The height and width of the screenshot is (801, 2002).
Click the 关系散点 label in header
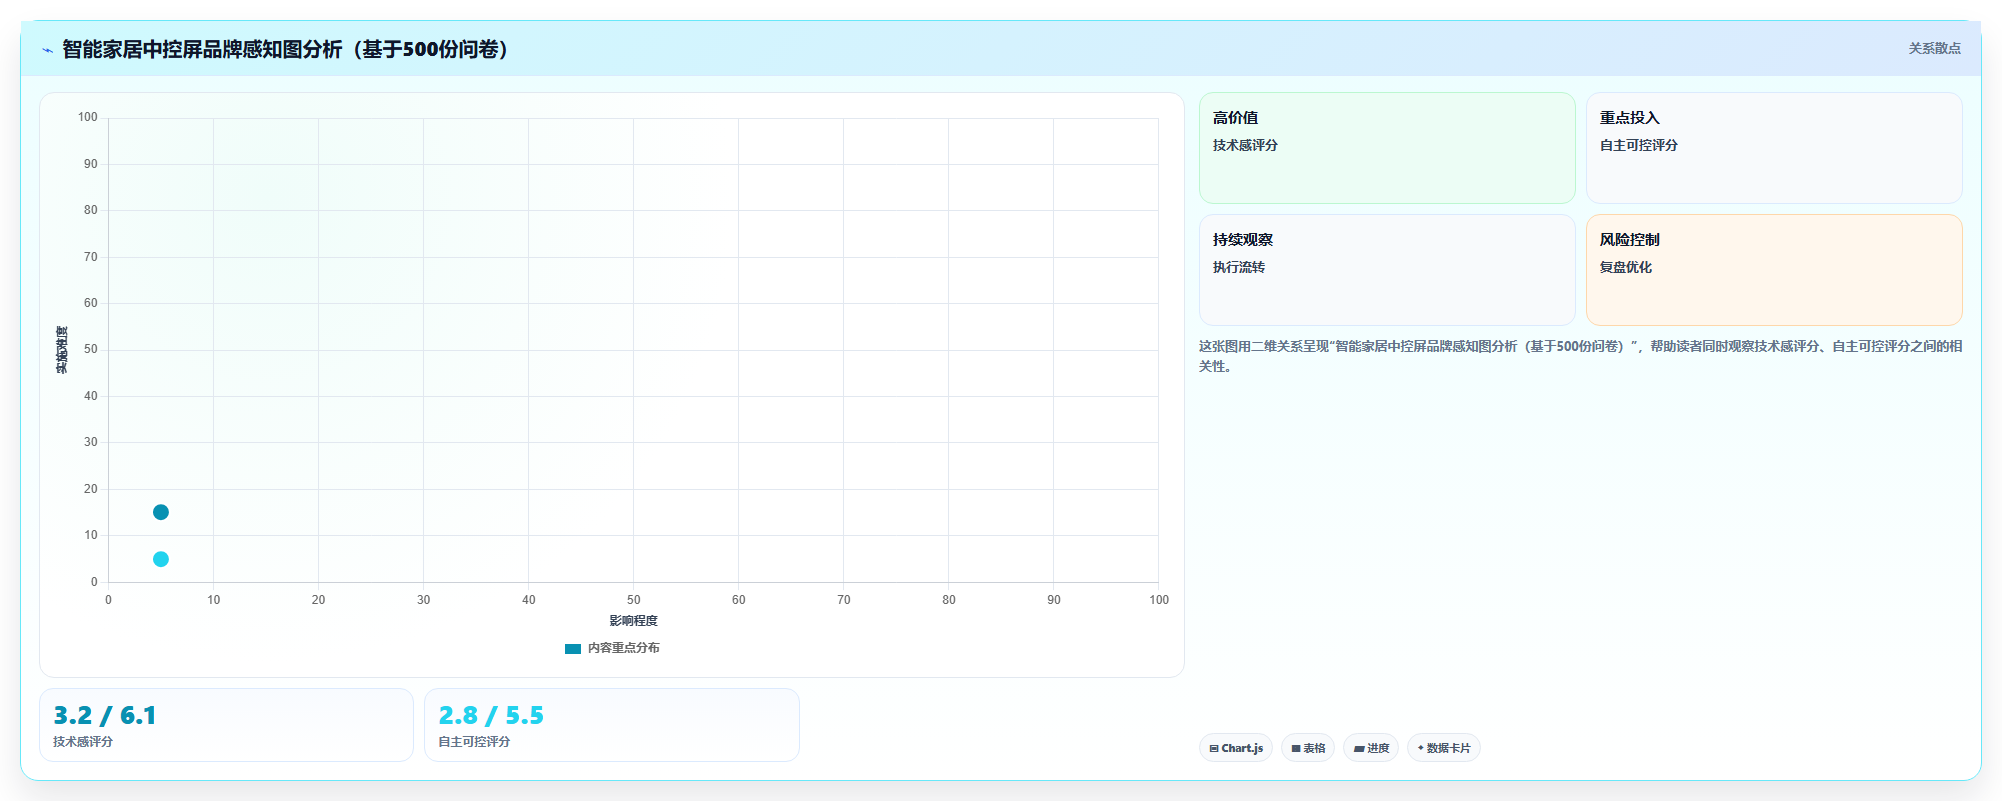click(x=1934, y=48)
